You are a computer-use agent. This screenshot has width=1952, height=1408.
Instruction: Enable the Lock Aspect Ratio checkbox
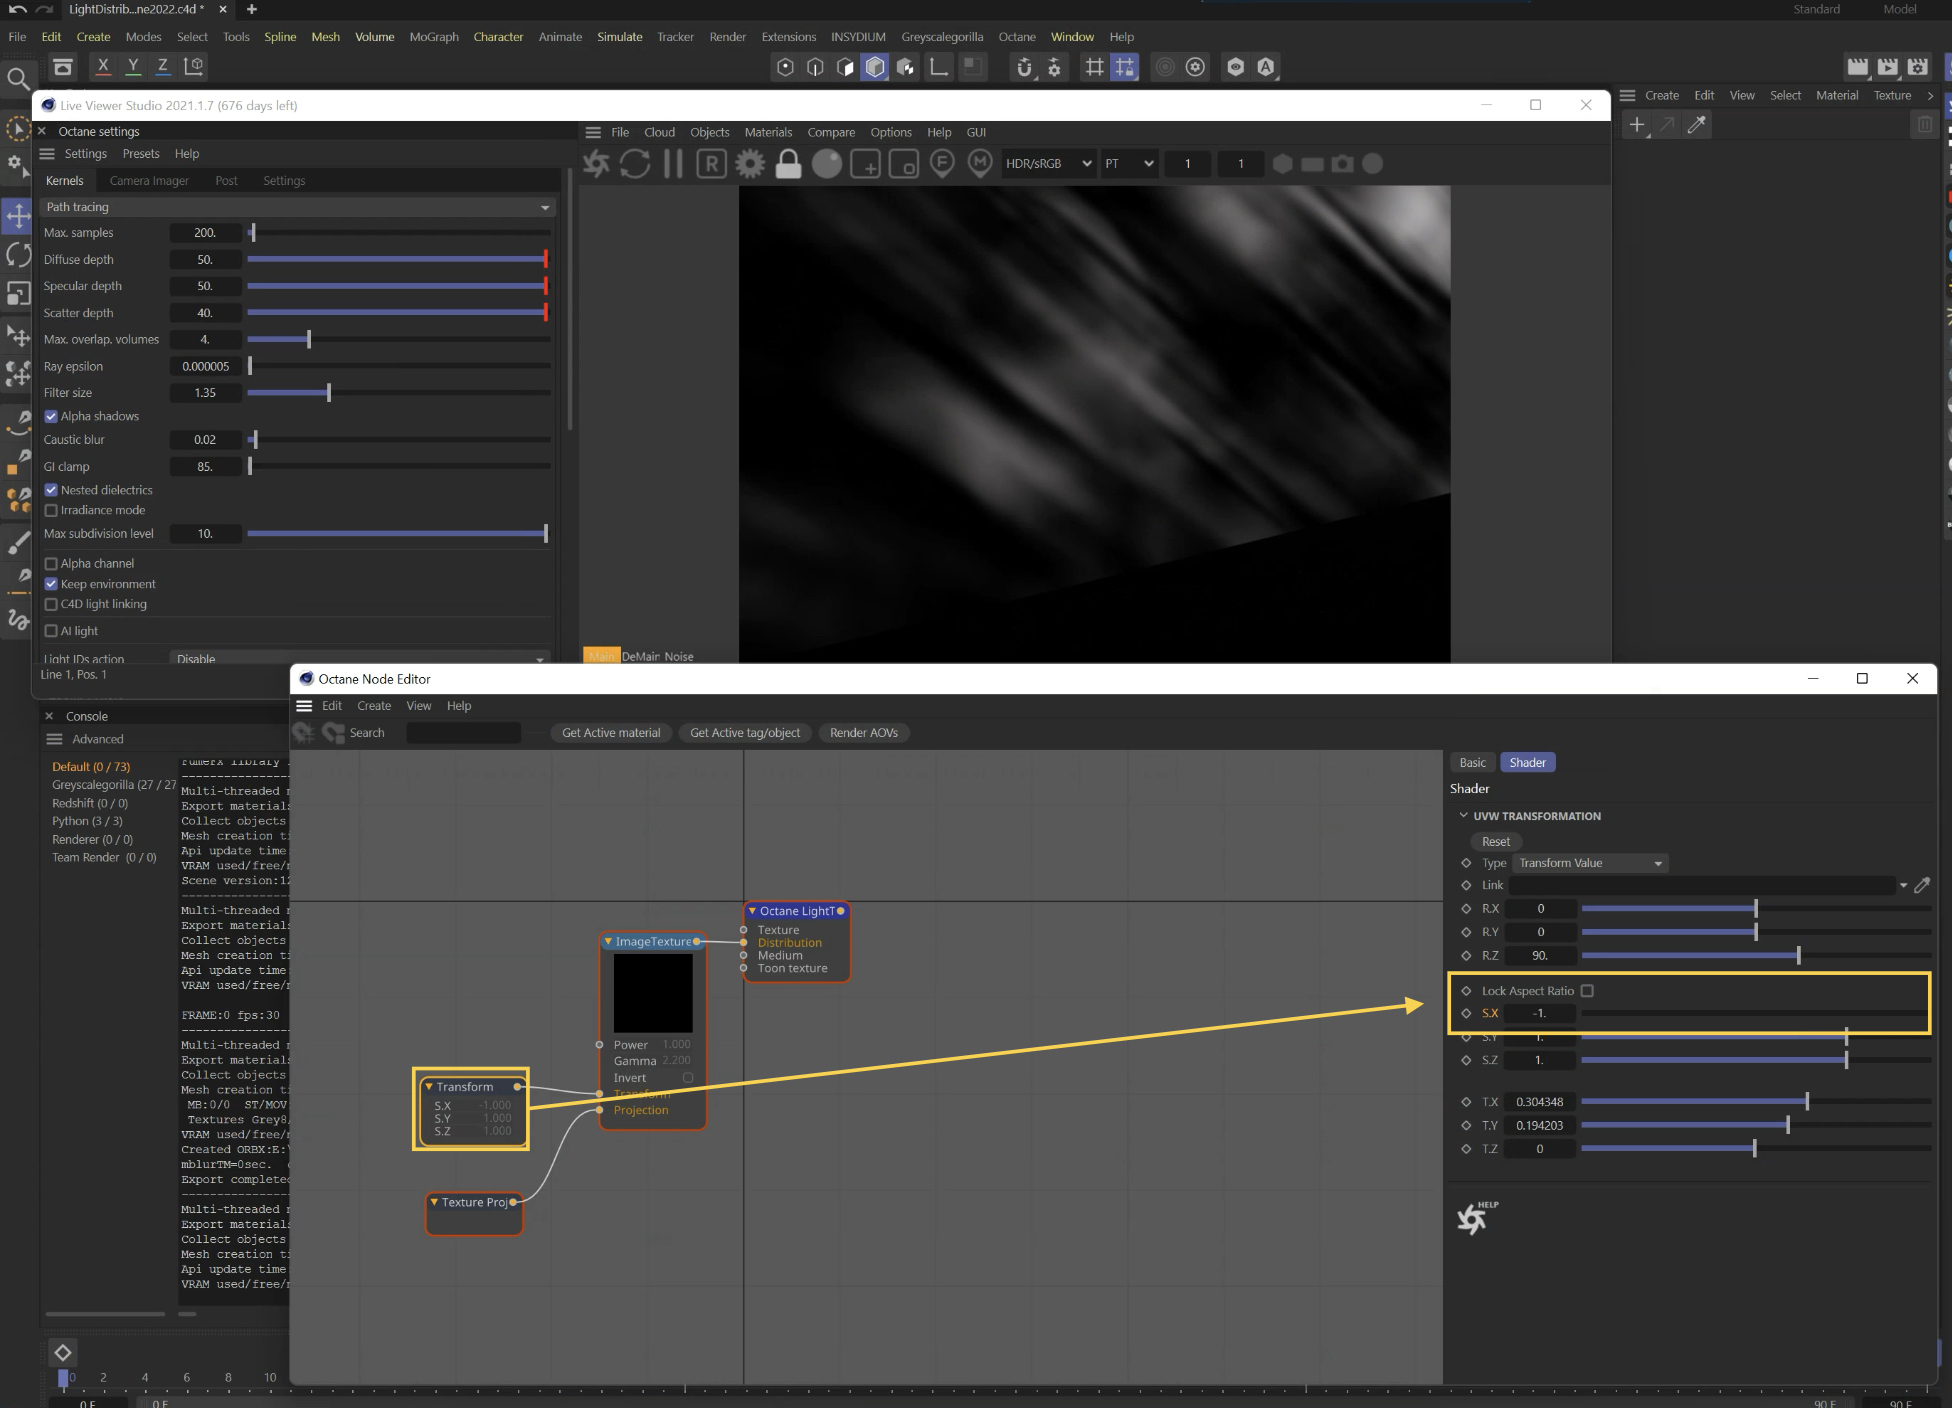click(x=1587, y=991)
